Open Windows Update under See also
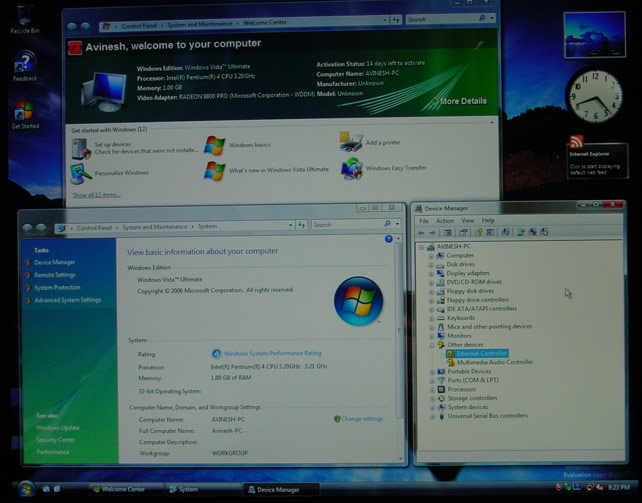The image size is (642, 503). click(58, 428)
